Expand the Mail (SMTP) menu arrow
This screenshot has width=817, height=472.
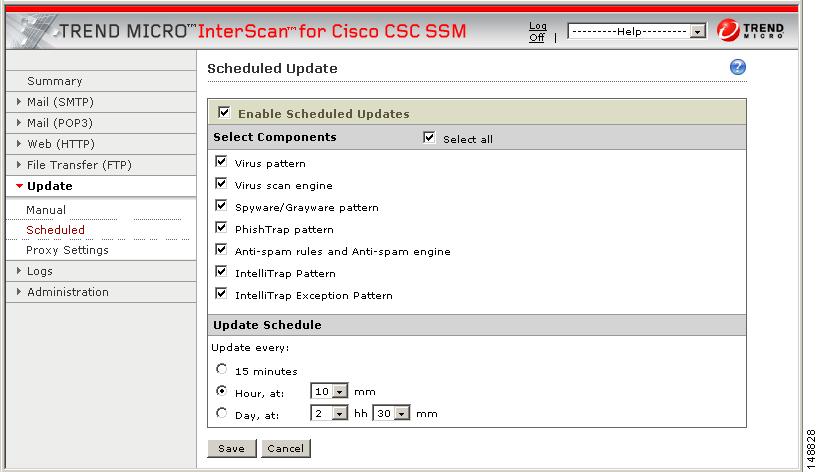click(x=19, y=102)
